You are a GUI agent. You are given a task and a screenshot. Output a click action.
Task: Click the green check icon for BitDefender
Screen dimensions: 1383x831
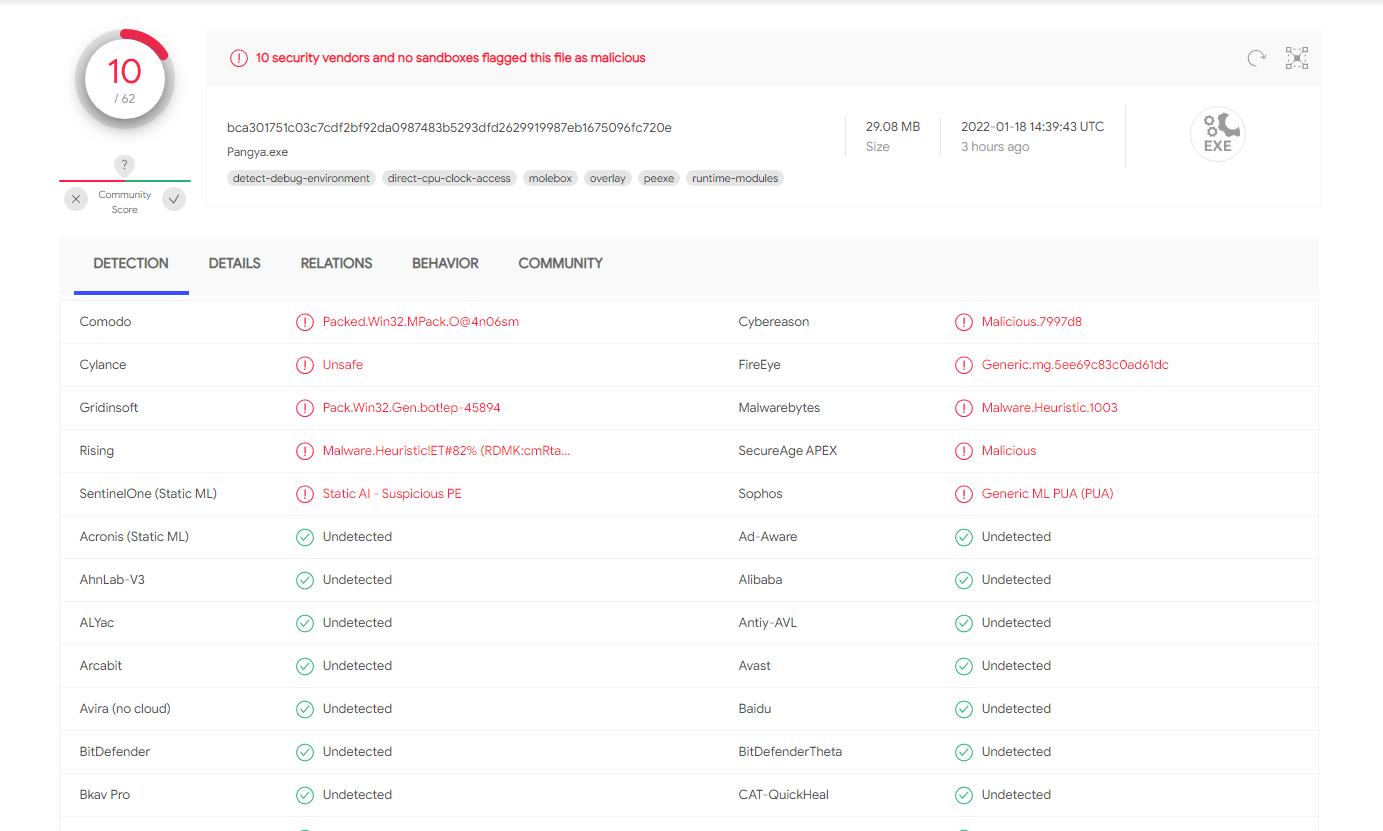coord(305,752)
